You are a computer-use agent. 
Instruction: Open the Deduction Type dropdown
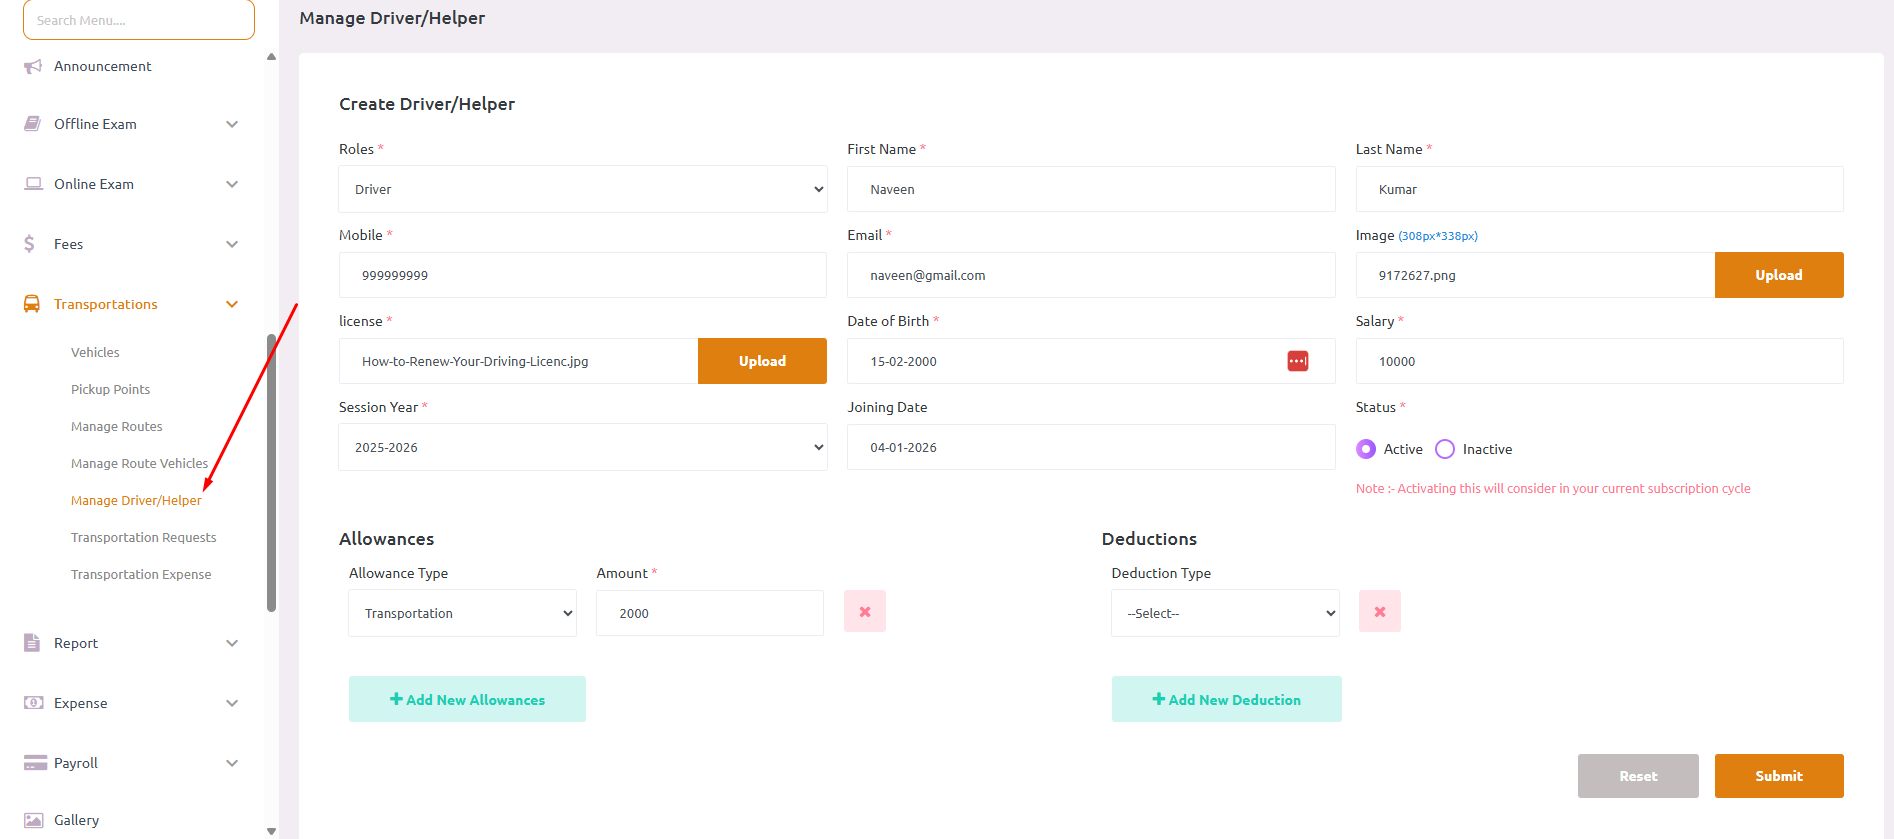click(1225, 613)
